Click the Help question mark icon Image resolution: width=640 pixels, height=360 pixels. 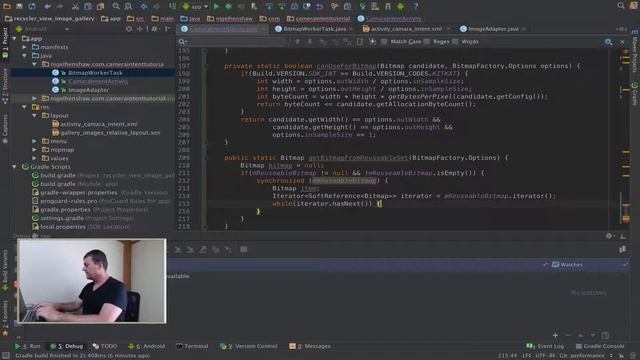pyautogui.click(x=416, y=6)
